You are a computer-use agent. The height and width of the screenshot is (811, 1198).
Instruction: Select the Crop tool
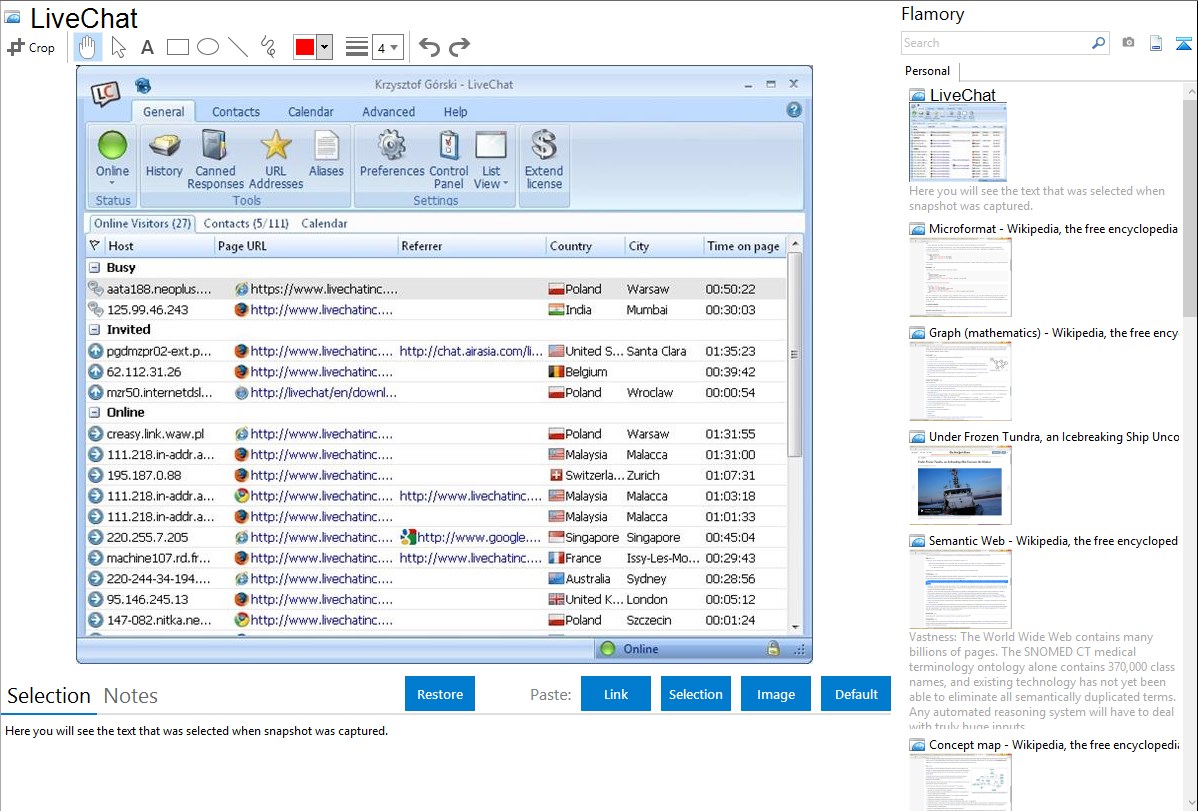(x=31, y=47)
